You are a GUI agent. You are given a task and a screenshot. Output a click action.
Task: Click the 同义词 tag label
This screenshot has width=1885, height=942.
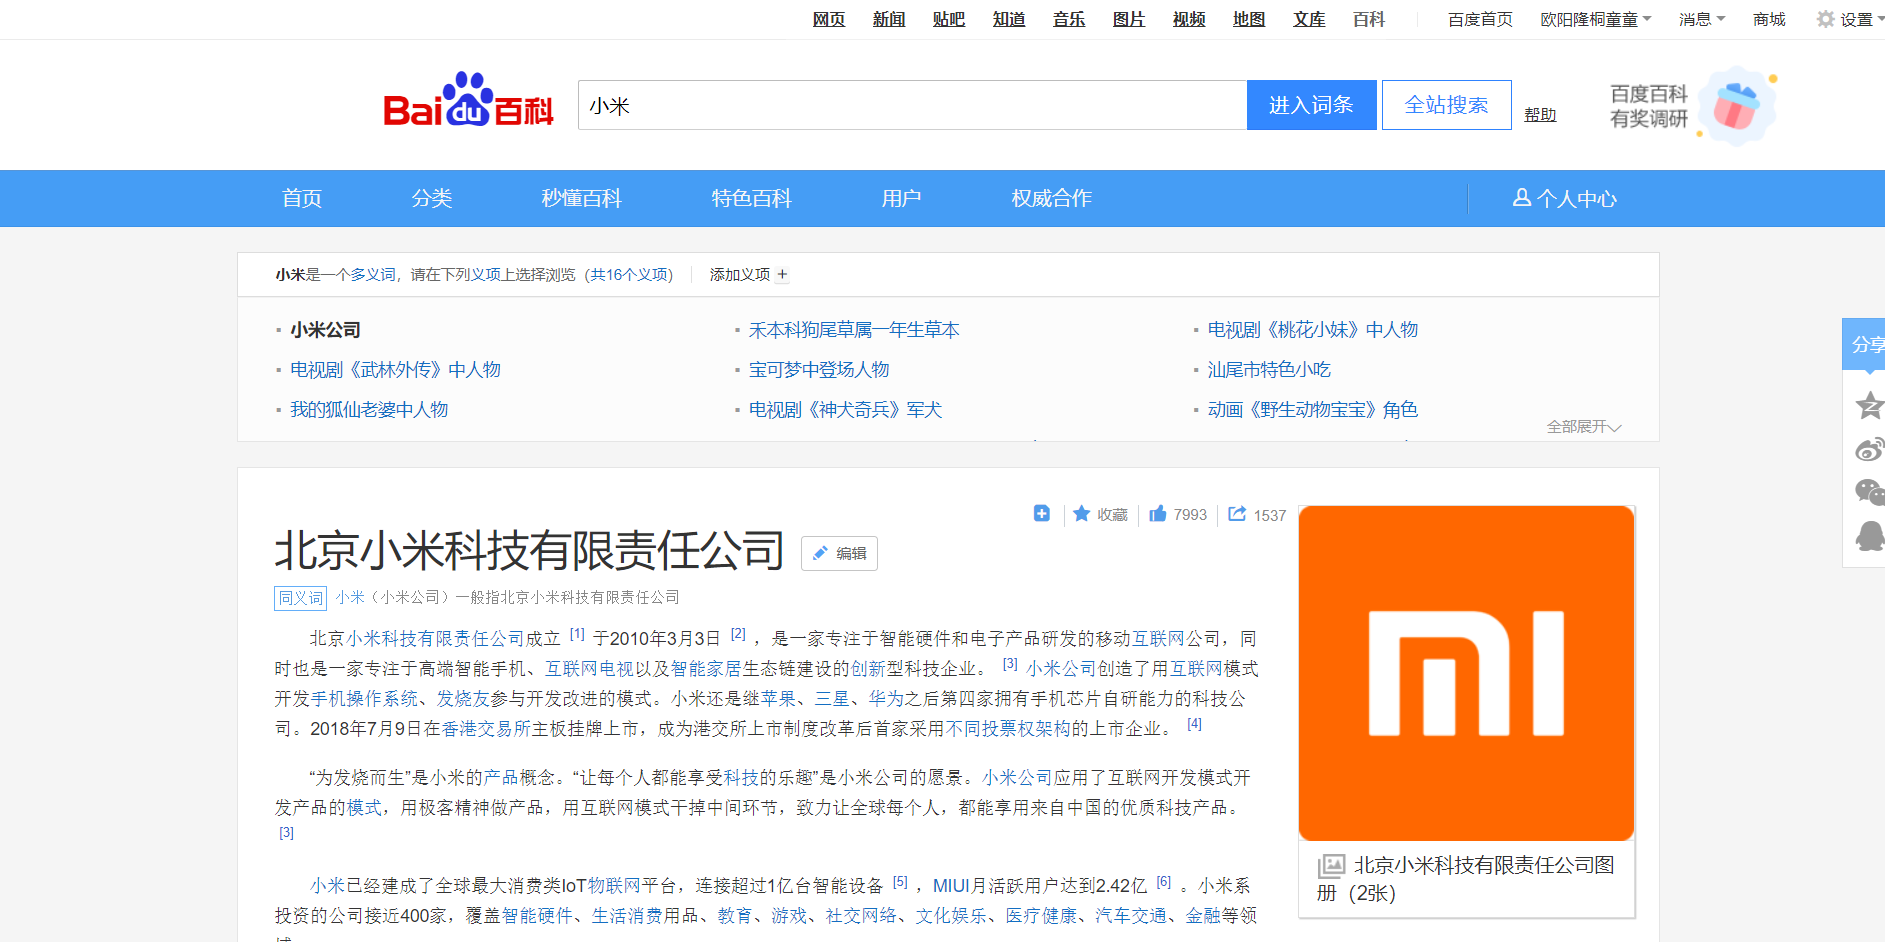[x=301, y=598]
